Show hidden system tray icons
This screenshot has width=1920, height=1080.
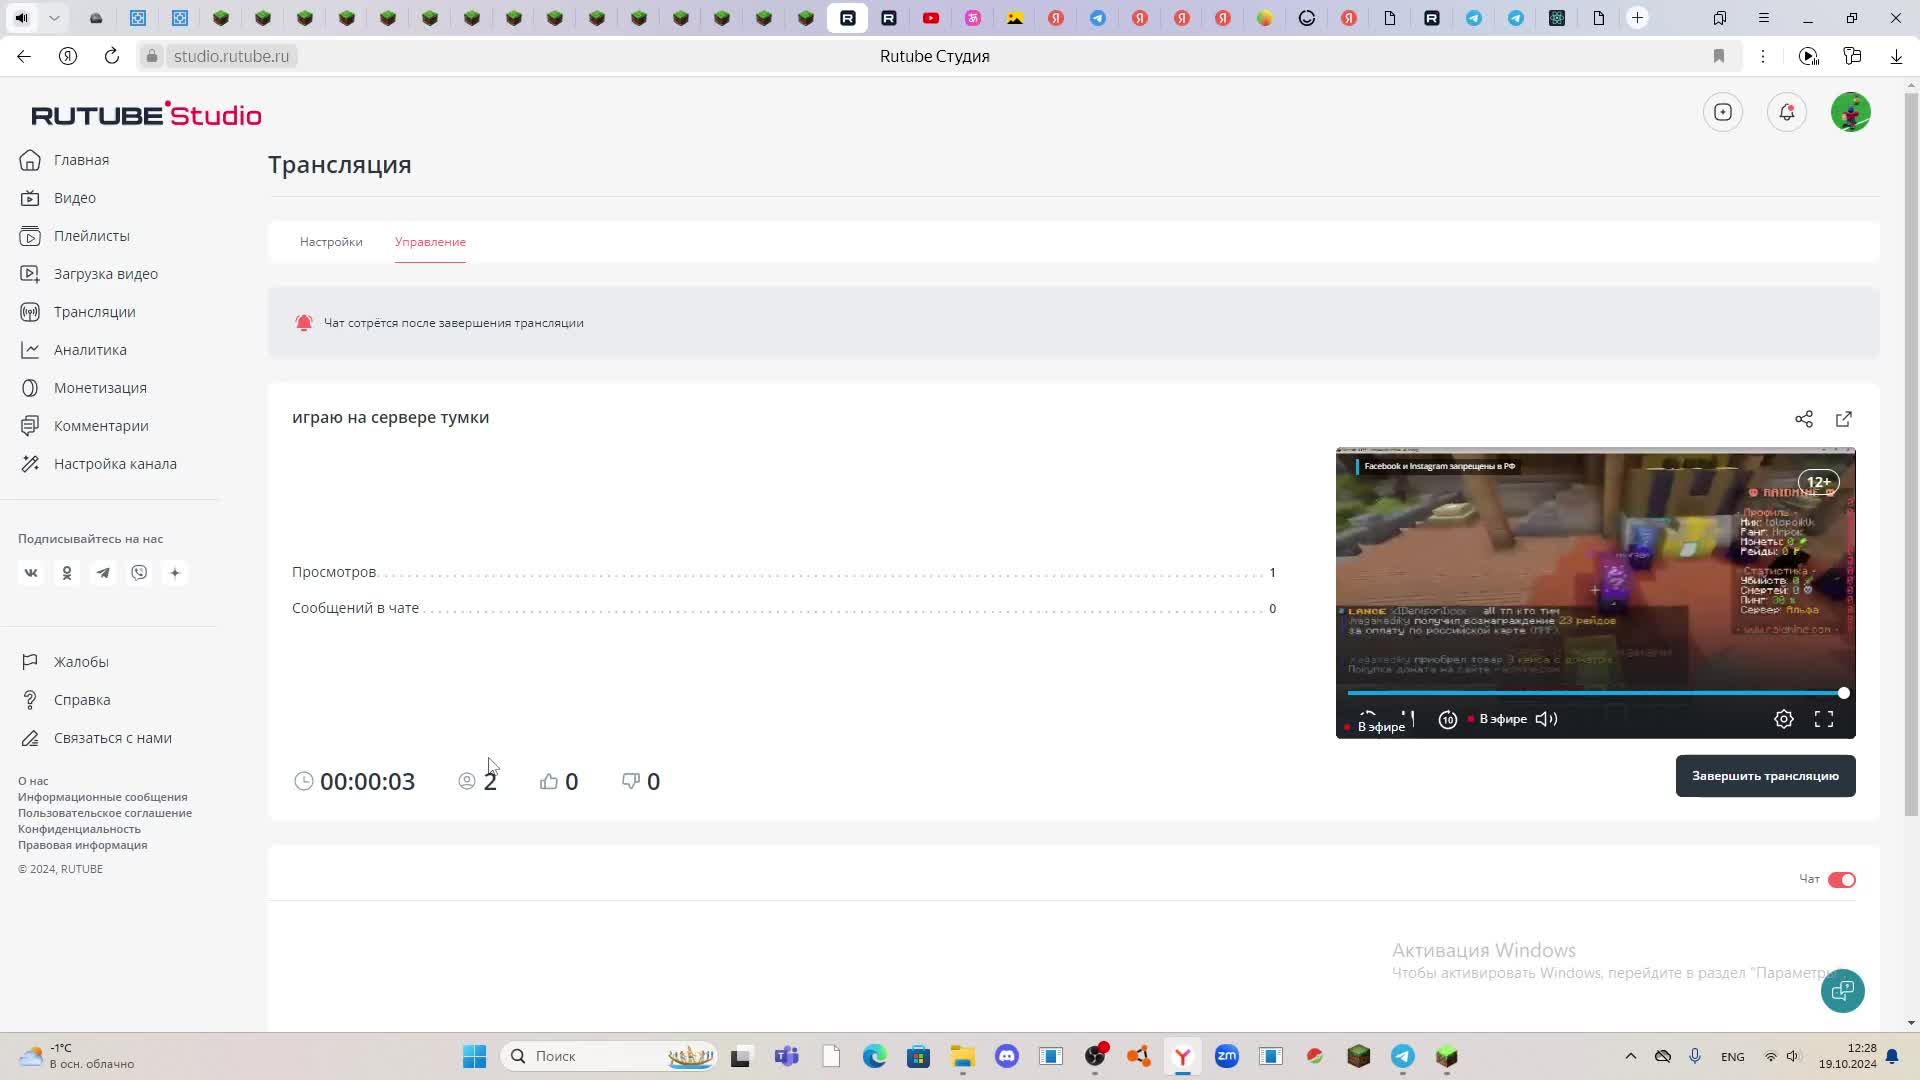(x=1630, y=1056)
